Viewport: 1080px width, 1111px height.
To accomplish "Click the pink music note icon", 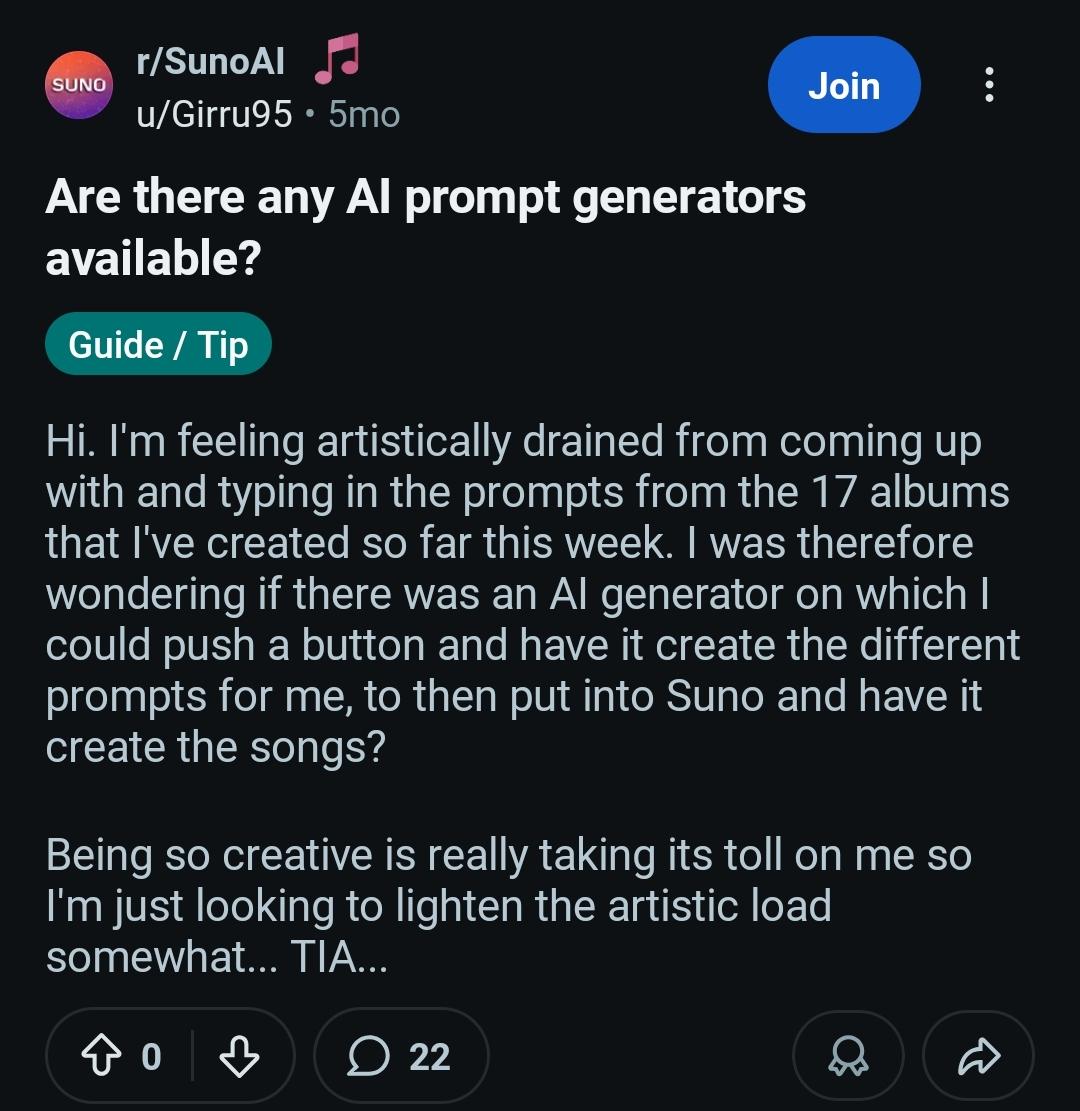I will (337, 60).
